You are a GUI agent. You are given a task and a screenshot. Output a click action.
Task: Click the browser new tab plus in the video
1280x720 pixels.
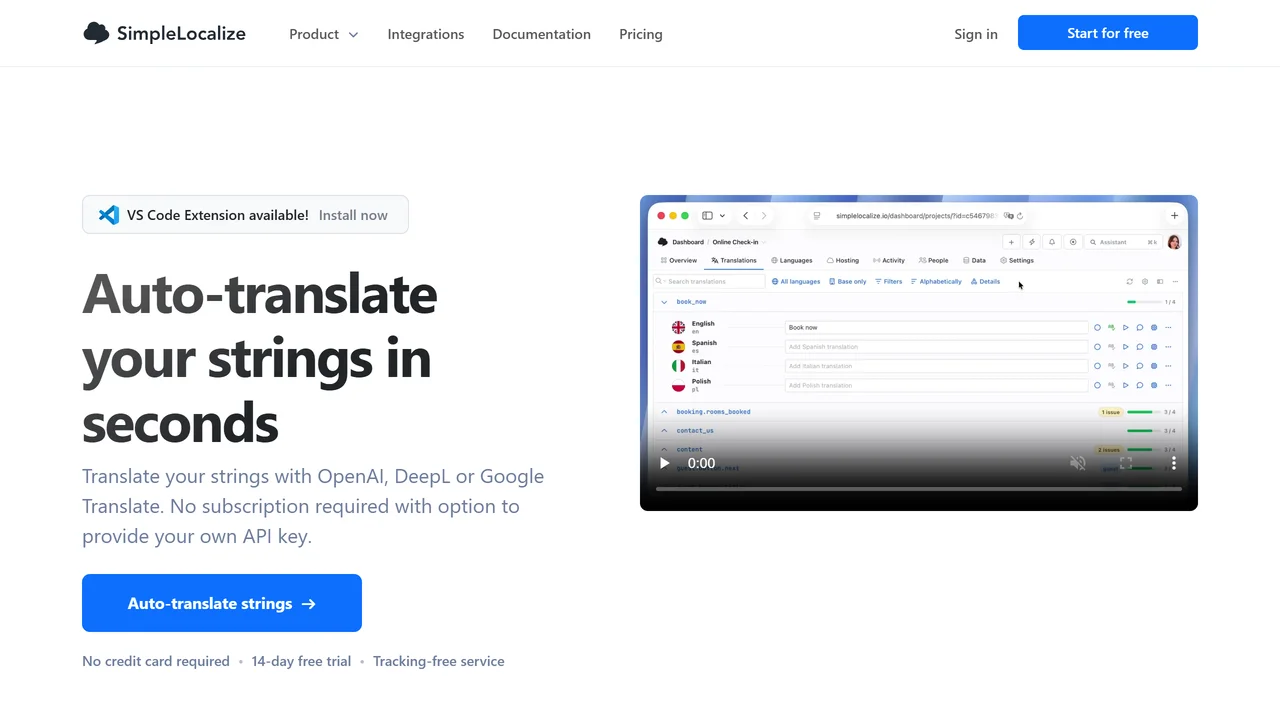point(1175,215)
